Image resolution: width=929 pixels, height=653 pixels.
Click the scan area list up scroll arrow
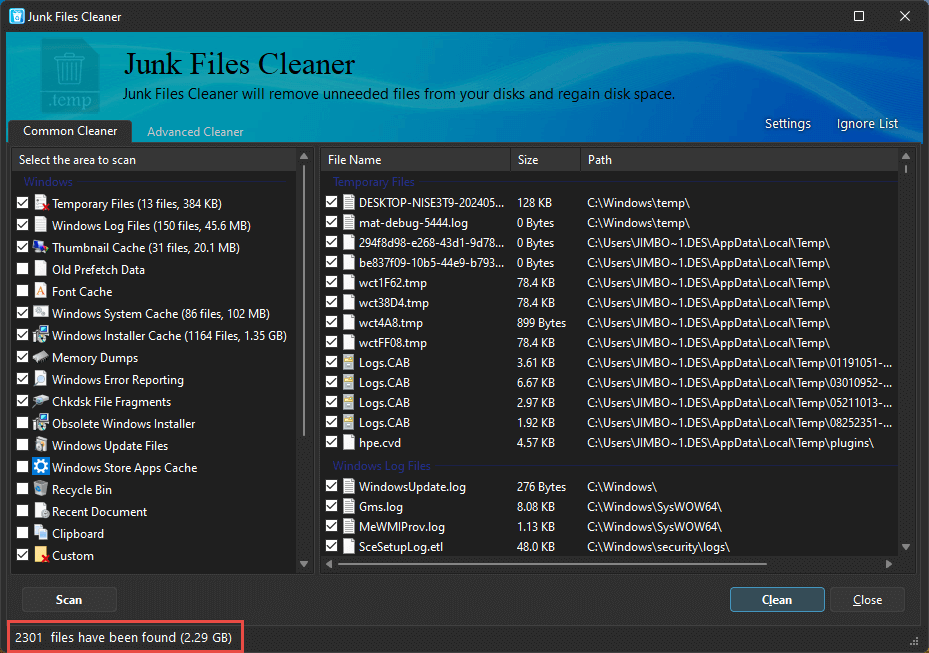coord(304,156)
